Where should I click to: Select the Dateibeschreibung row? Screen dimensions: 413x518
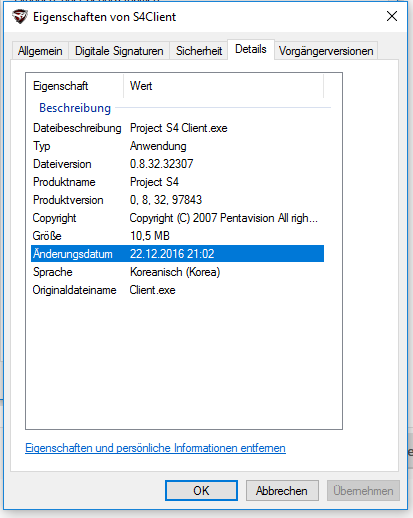click(x=177, y=128)
